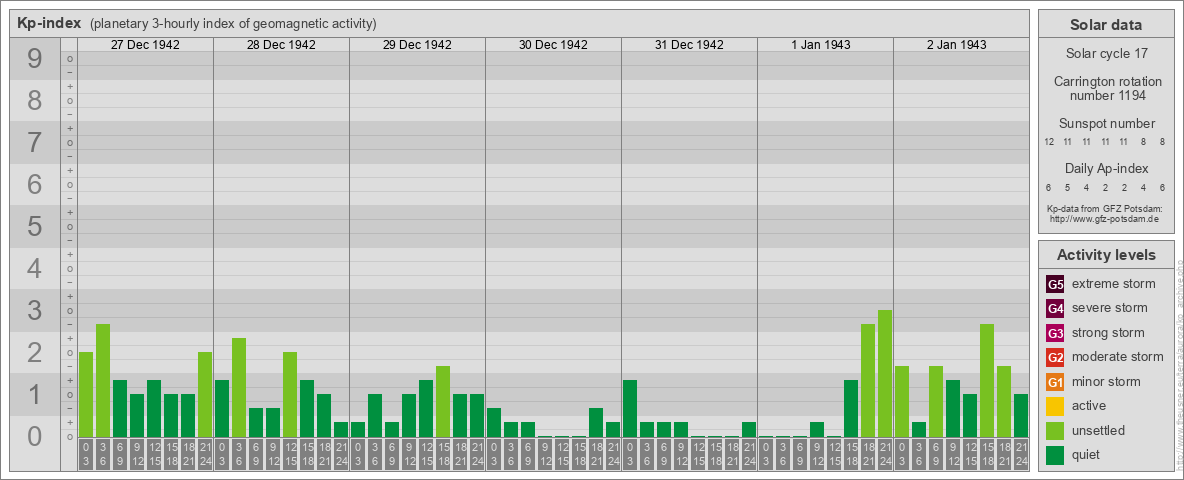Click the 'Solar cycle 17' text
Image resolution: width=1184 pixels, height=480 pixels.
(1106, 54)
